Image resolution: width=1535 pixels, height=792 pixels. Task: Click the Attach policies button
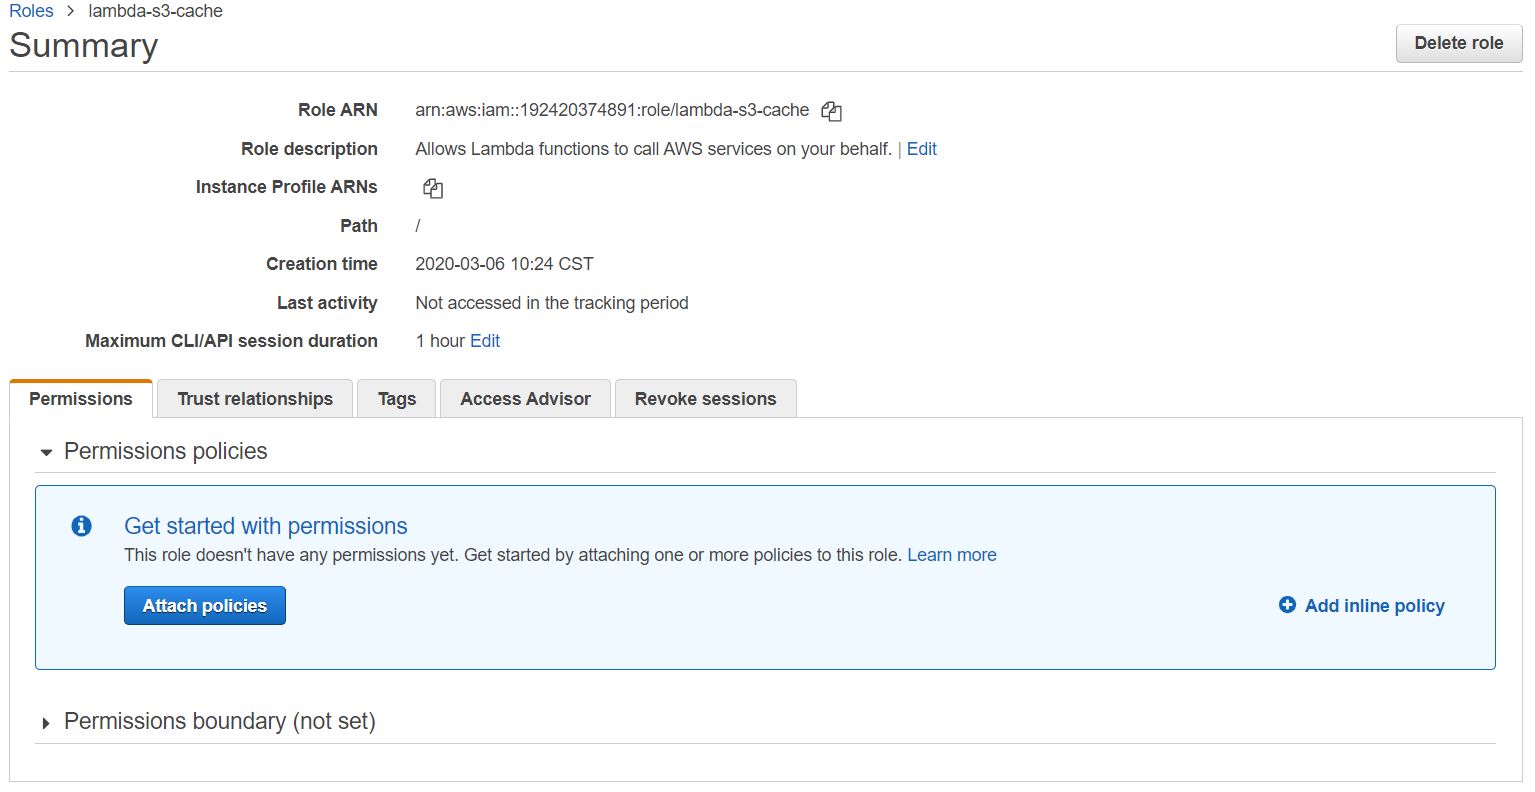point(205,606)
